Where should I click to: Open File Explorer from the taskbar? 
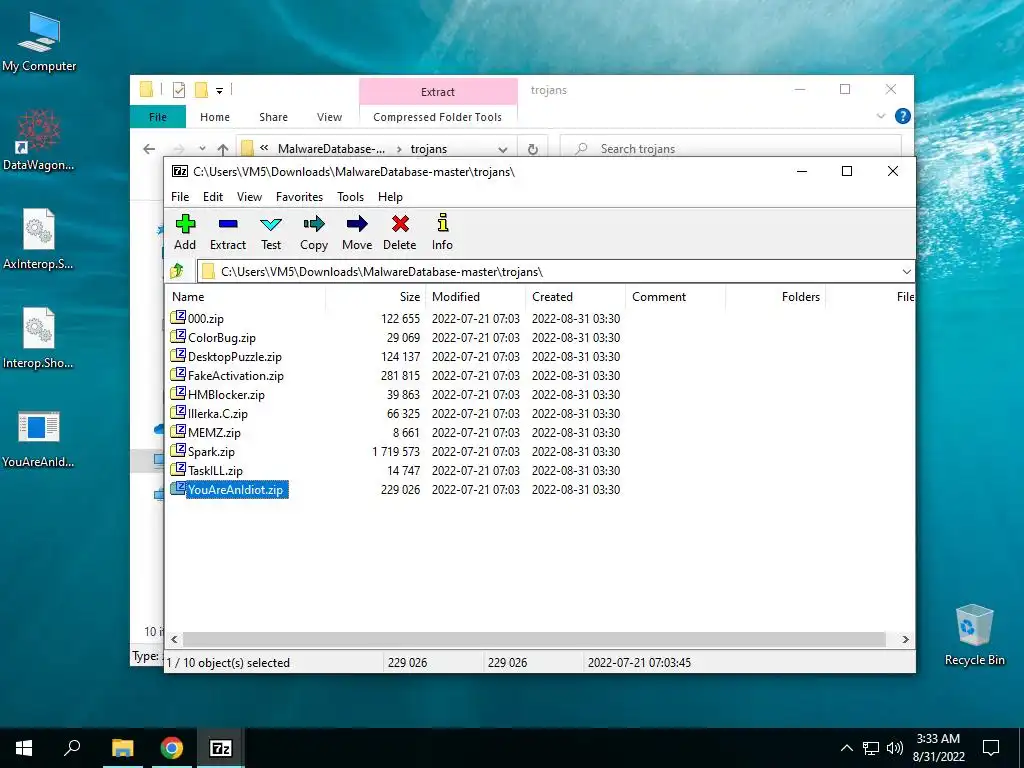click(122, 748)
